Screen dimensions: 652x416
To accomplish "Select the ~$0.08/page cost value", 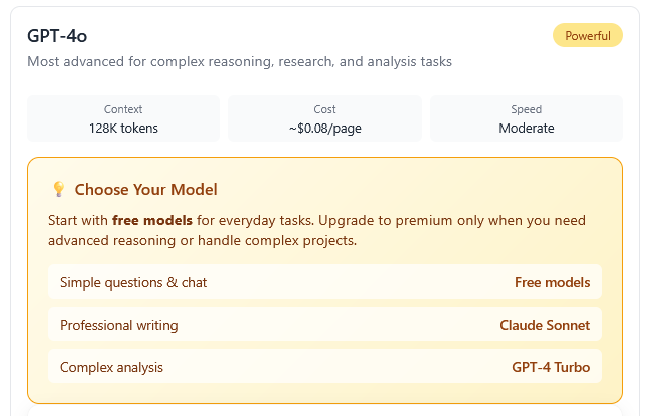I will [x=325, y=128].
